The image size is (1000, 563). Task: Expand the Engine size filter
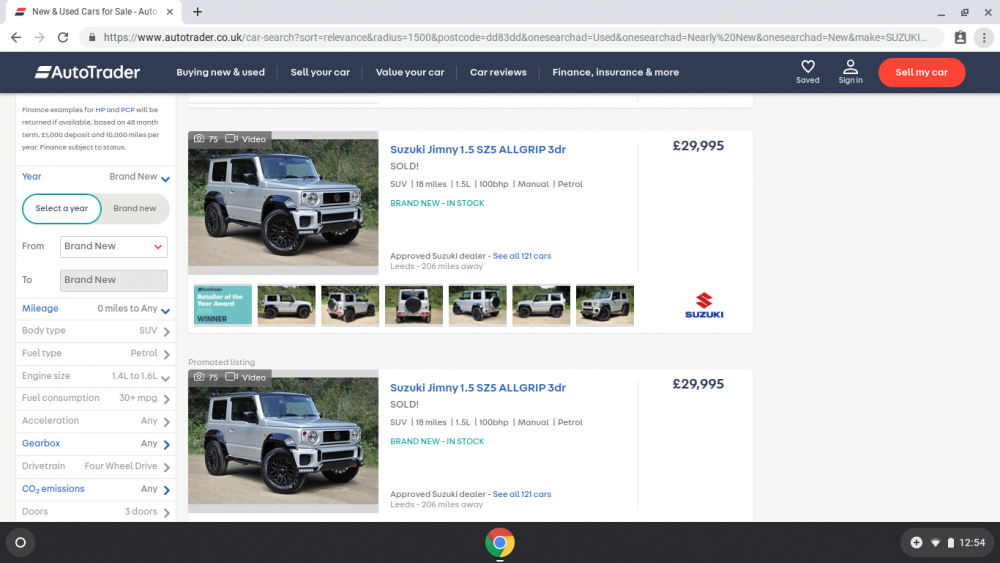96,376
